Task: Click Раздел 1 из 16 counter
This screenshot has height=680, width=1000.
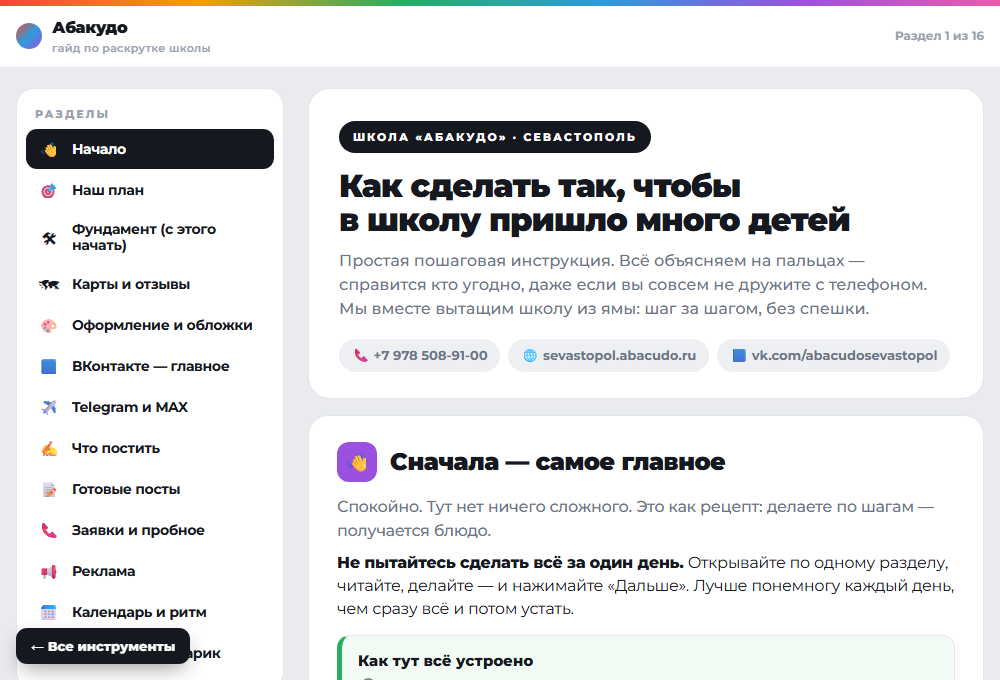Action: point(939,36)
